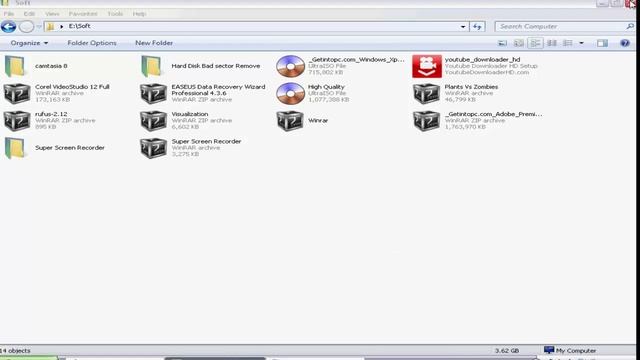Screen dimensions: 640x360
Task: Click the name 'Hard Disk Bad sector Remove'
Action: (216, 66)
